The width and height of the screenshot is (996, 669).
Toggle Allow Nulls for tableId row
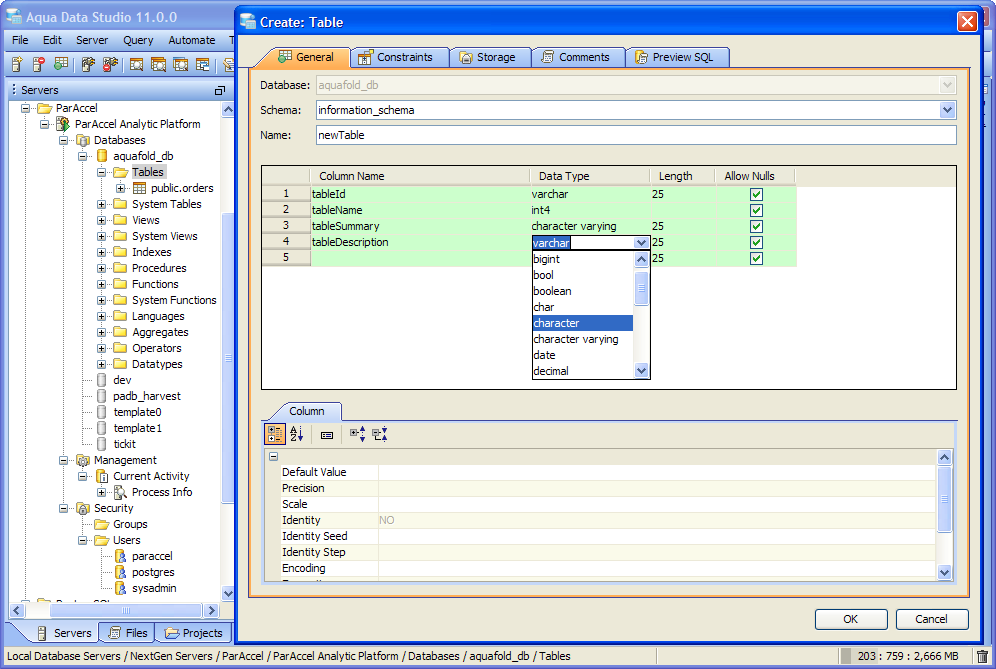(x=756, y=194)
